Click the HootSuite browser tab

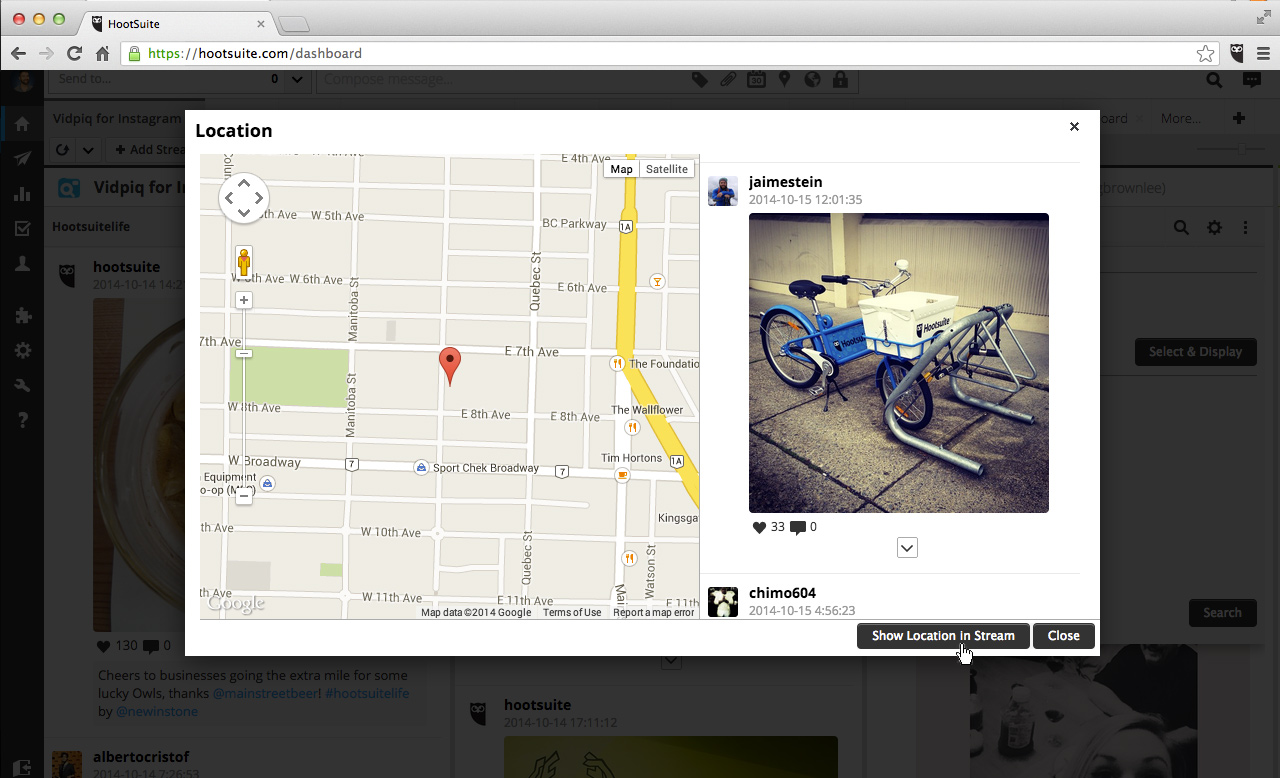pos(178,22)
